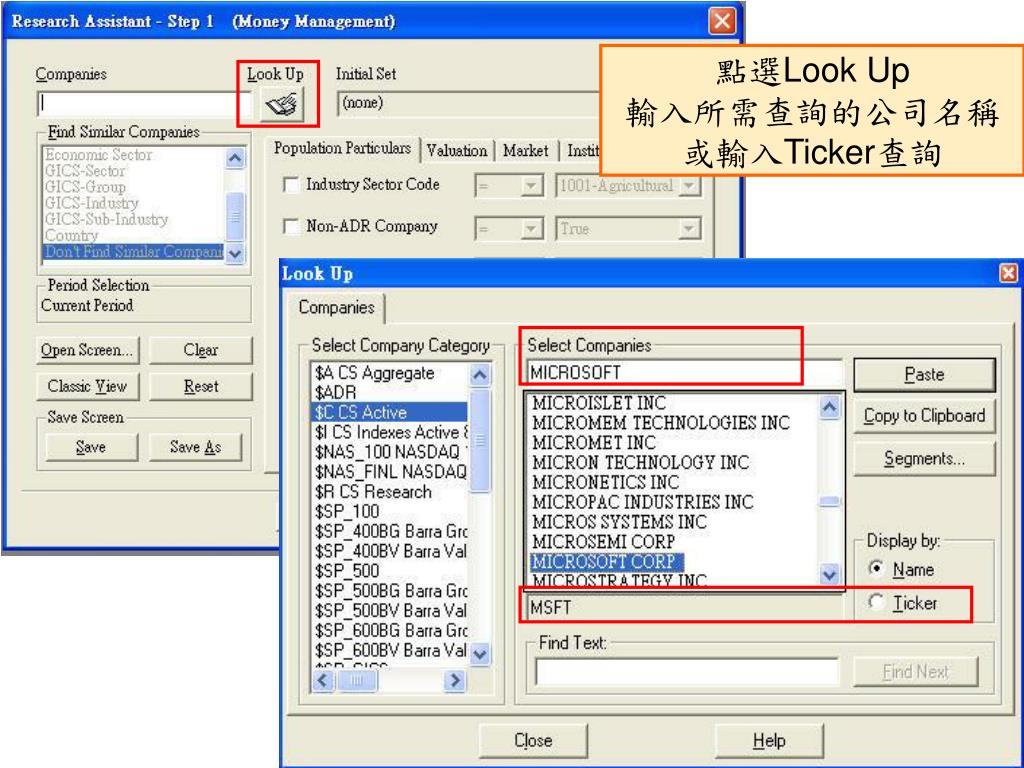
Task: Select the $SP_500 category
Action: point(347,571)
